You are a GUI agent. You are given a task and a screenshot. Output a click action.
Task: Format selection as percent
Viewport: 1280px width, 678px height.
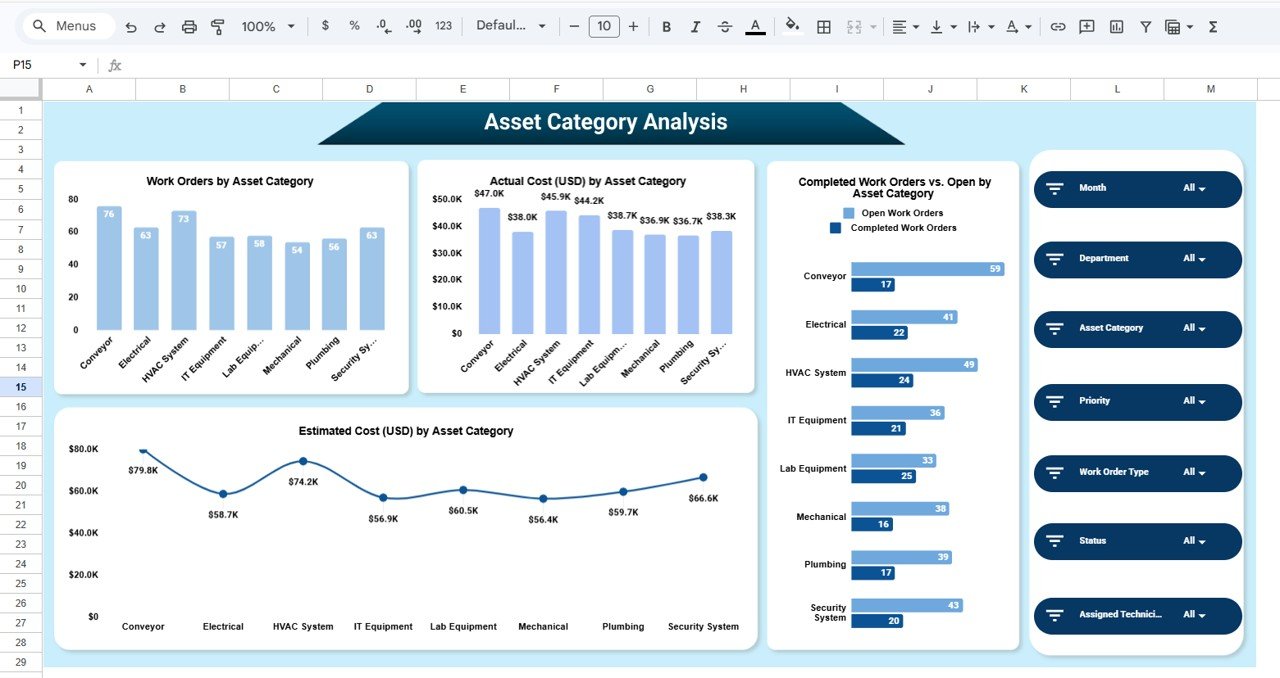[x=353, y=26]
